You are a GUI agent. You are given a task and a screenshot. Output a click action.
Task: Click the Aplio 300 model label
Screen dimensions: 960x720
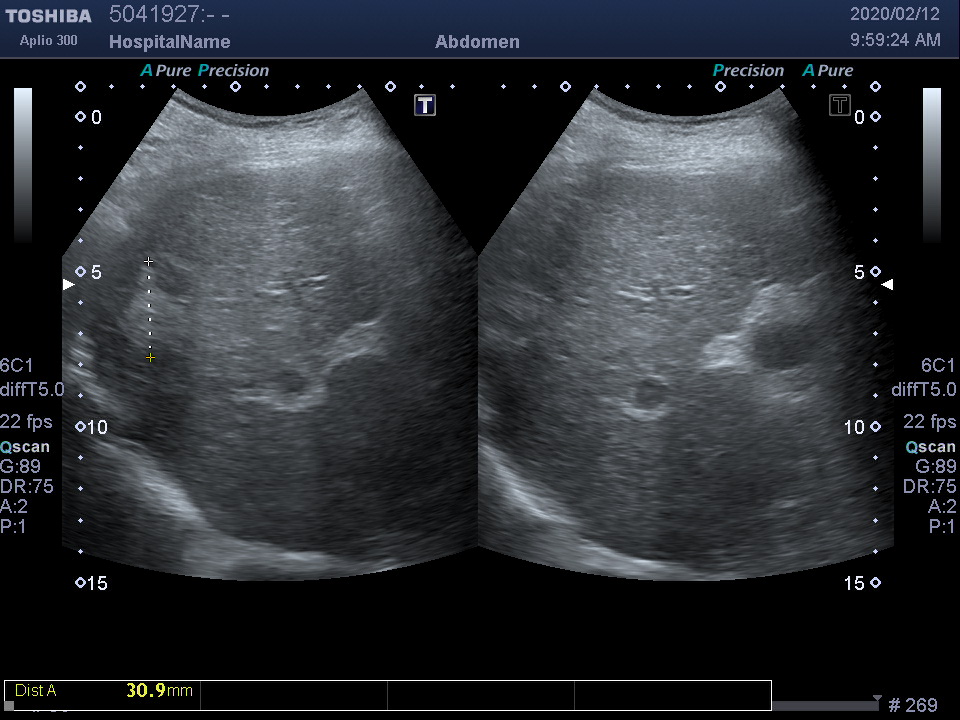click(48, 40)
